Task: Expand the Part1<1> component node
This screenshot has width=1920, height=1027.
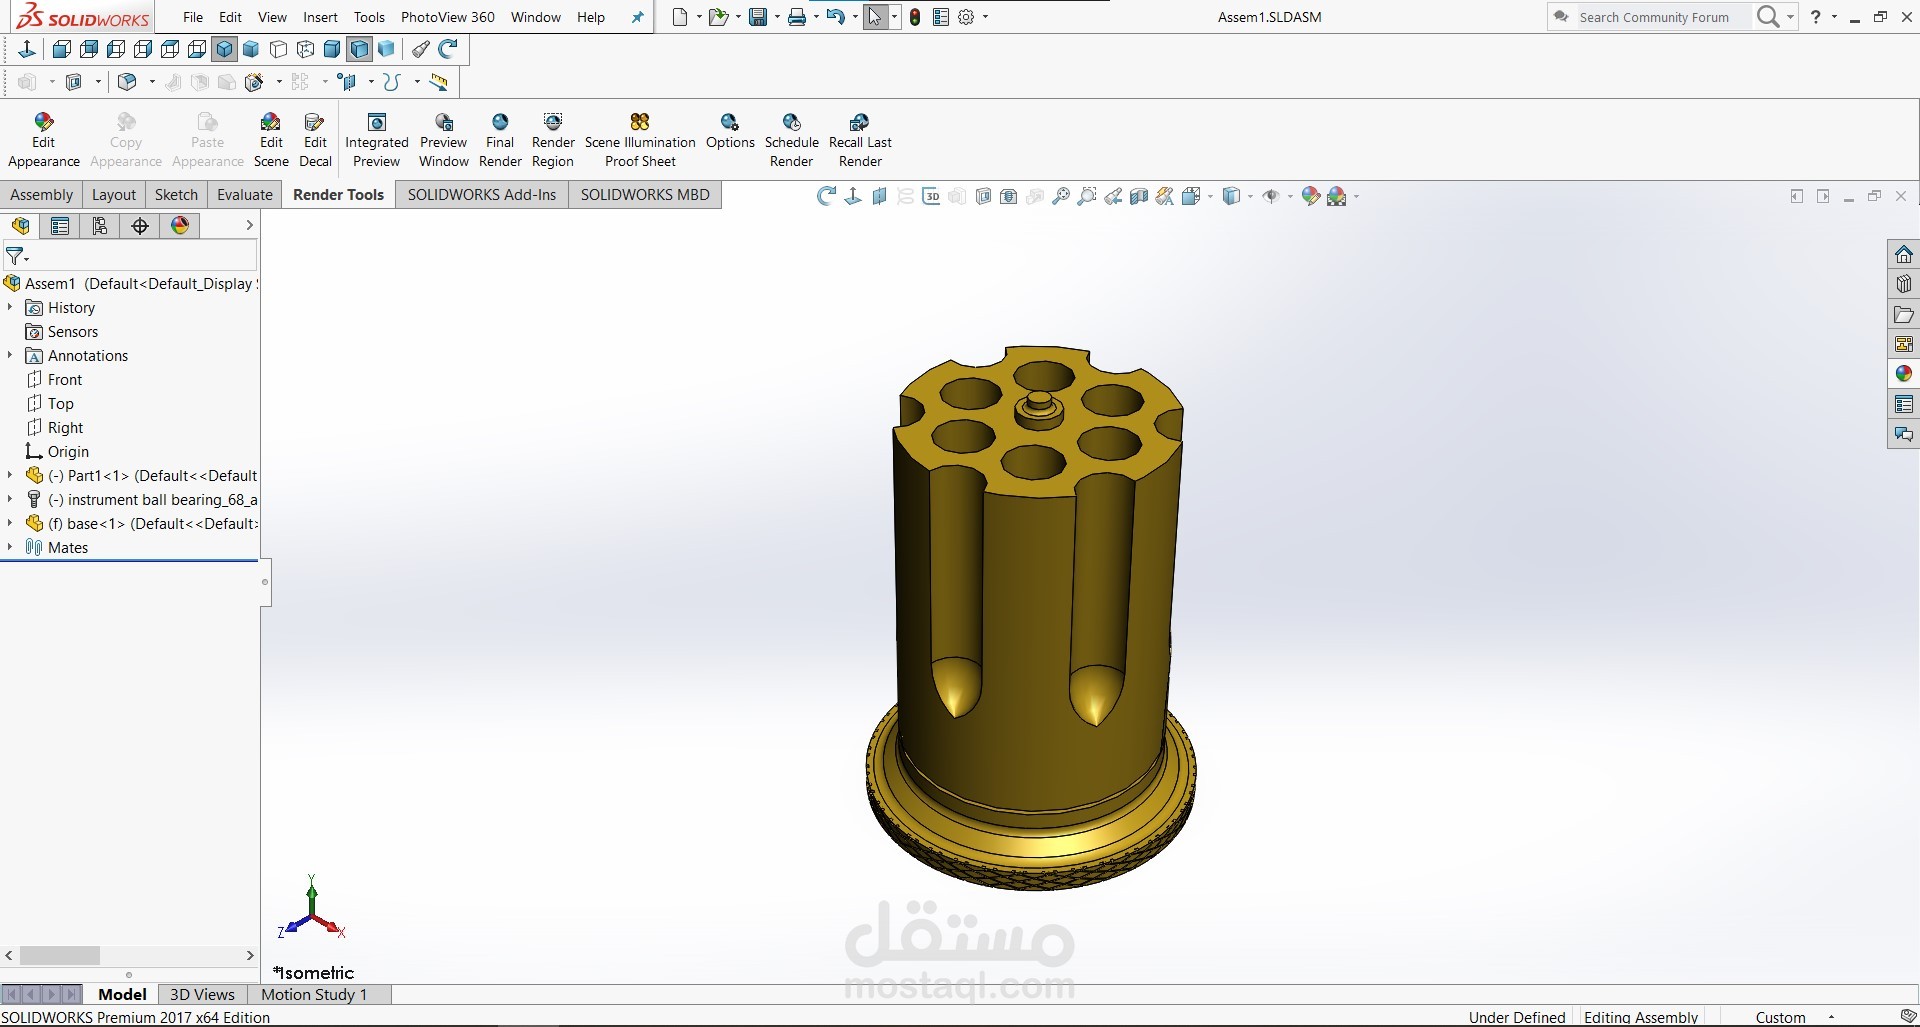Action: point(10,475)
